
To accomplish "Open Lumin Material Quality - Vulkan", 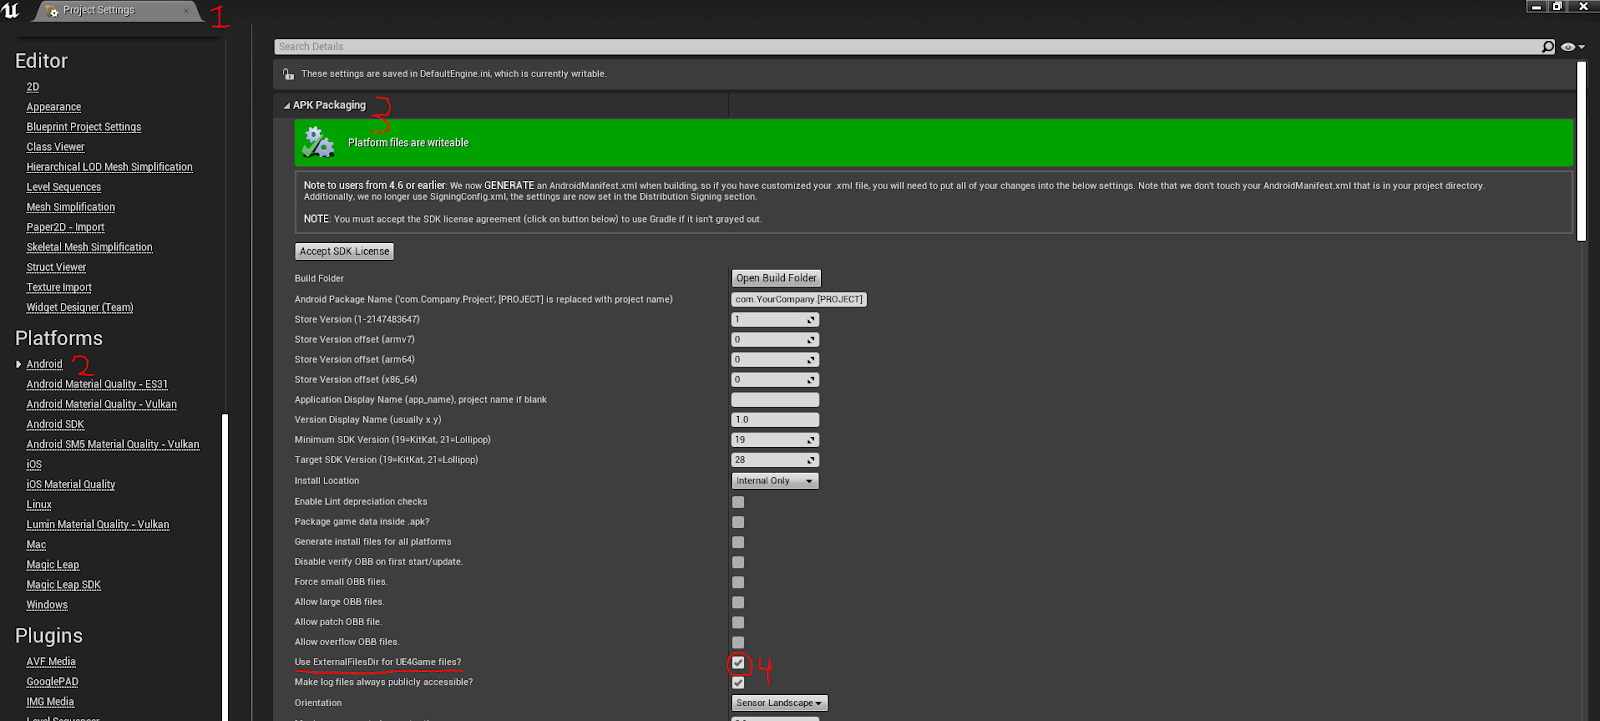I will tap(98, 524).
